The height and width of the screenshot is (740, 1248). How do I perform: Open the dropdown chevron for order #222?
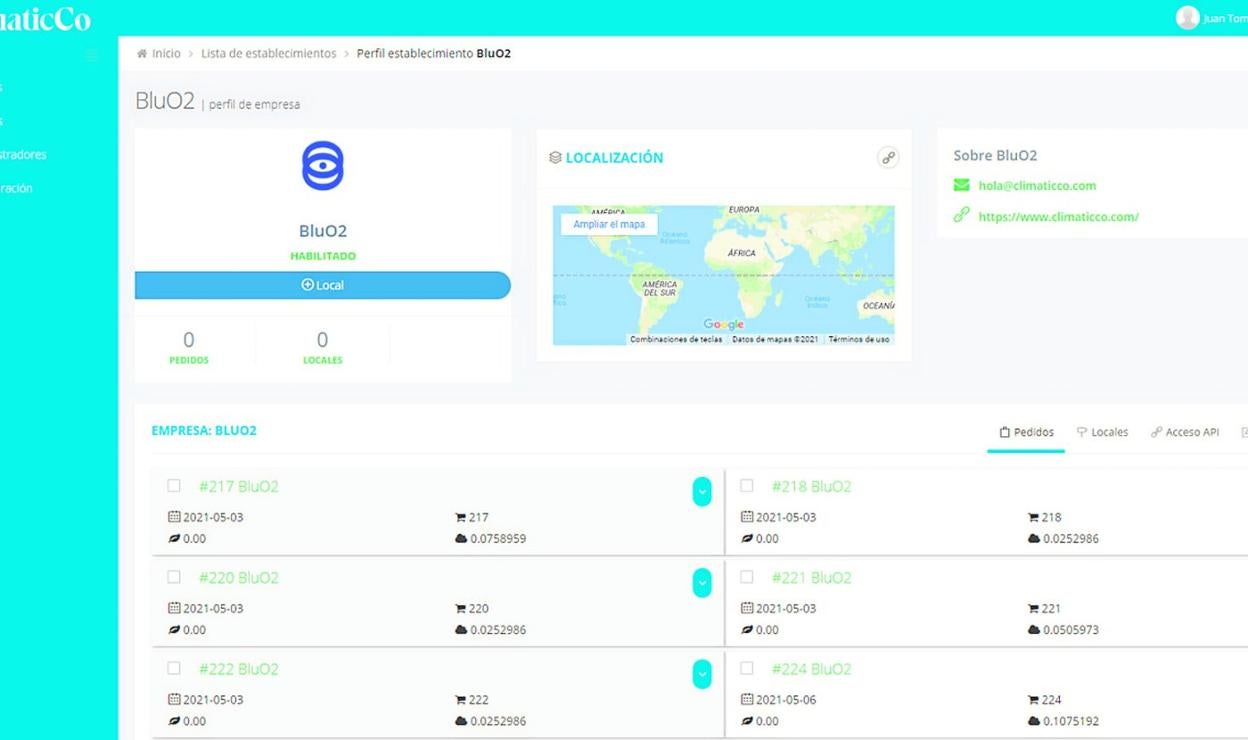(702, 674)
